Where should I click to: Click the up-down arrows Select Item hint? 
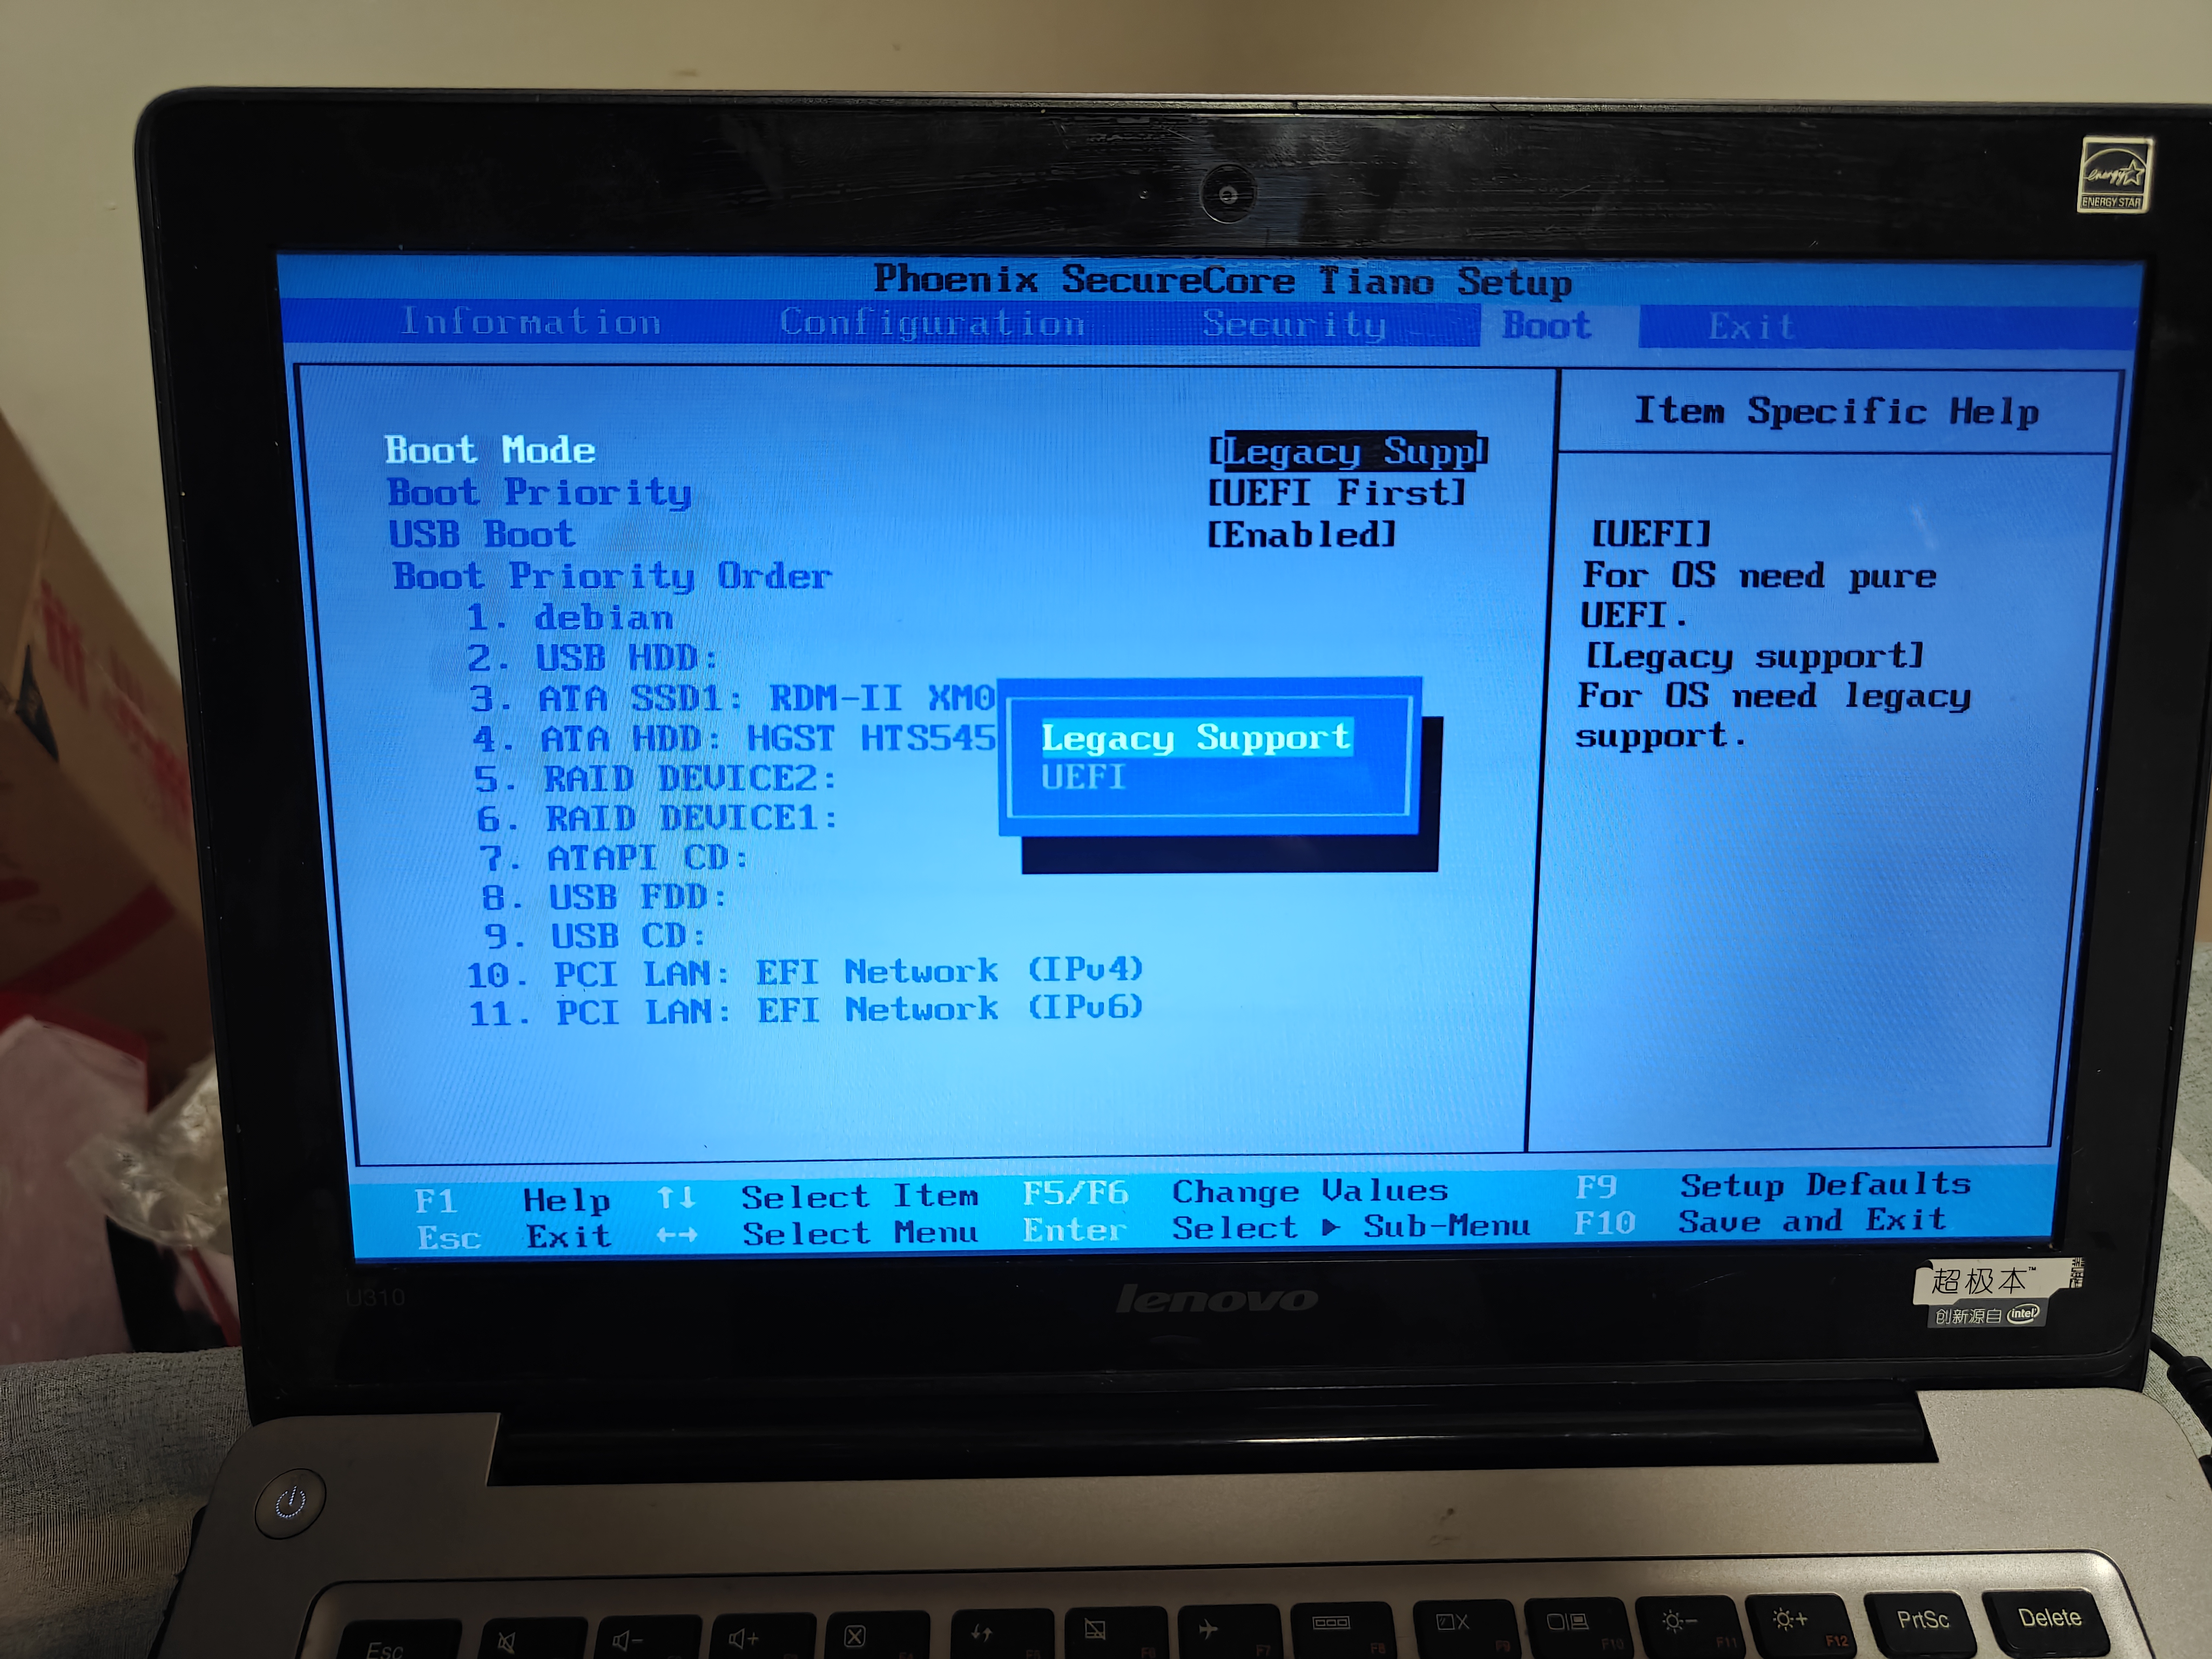(818, 1196)
